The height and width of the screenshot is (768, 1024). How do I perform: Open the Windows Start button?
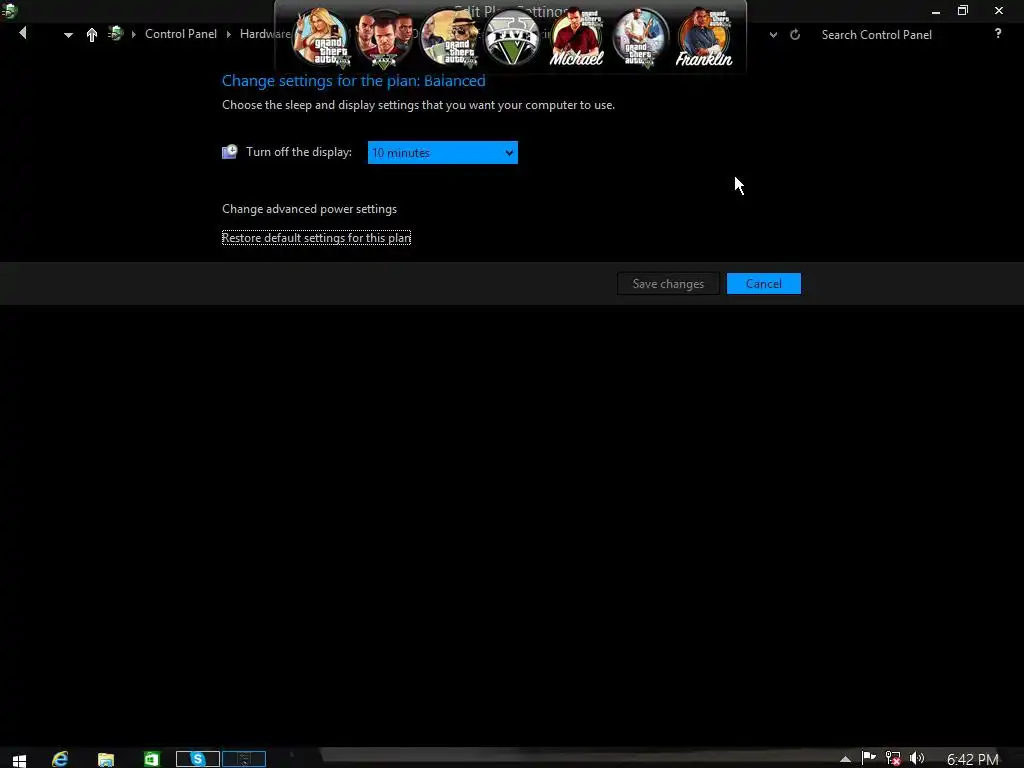tap(19, 760)
